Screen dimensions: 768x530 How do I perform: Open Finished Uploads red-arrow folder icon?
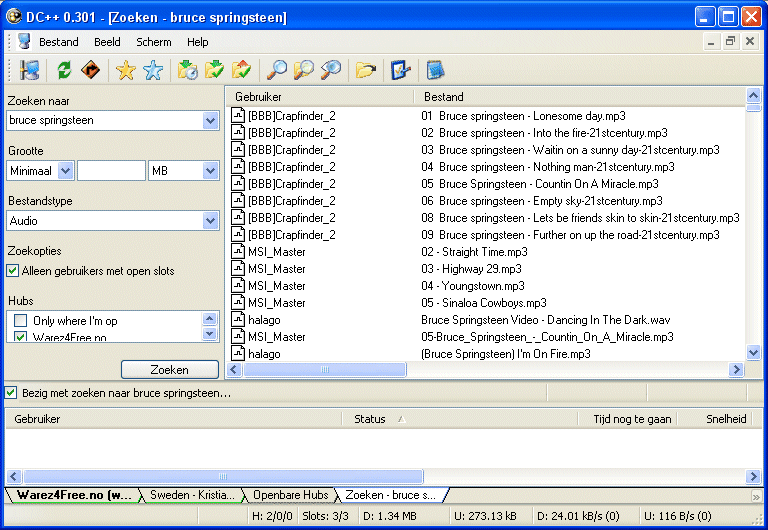[x=241, y=70]
